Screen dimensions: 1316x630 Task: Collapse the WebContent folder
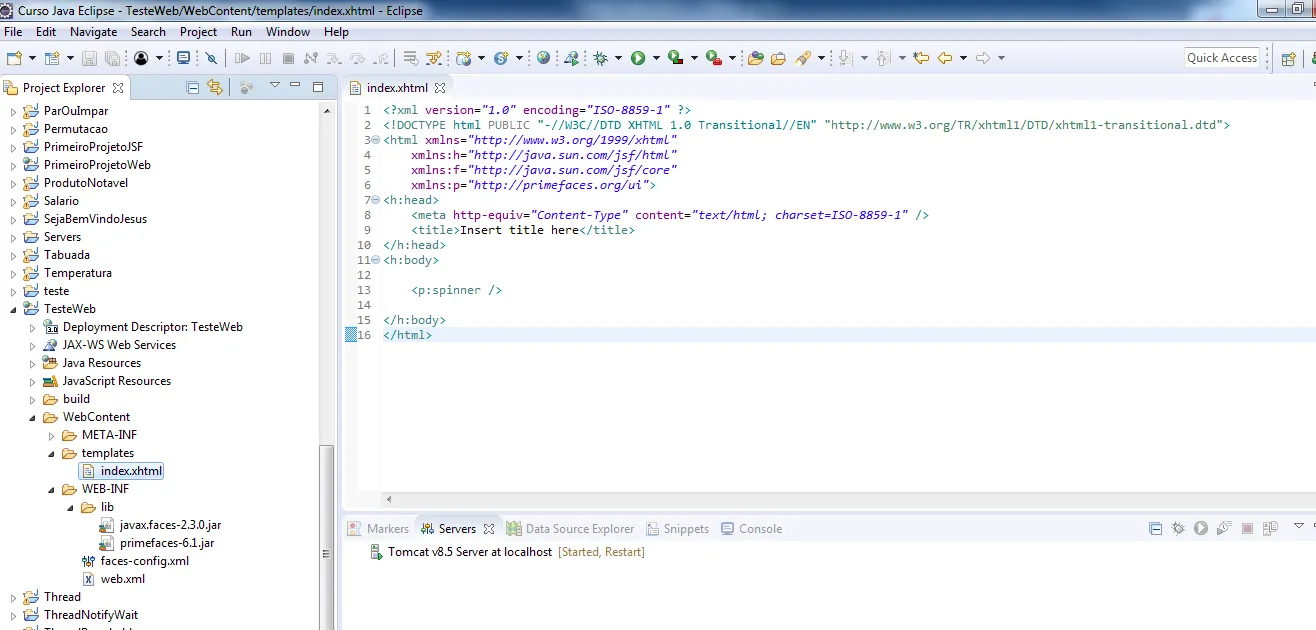point(33,417)
